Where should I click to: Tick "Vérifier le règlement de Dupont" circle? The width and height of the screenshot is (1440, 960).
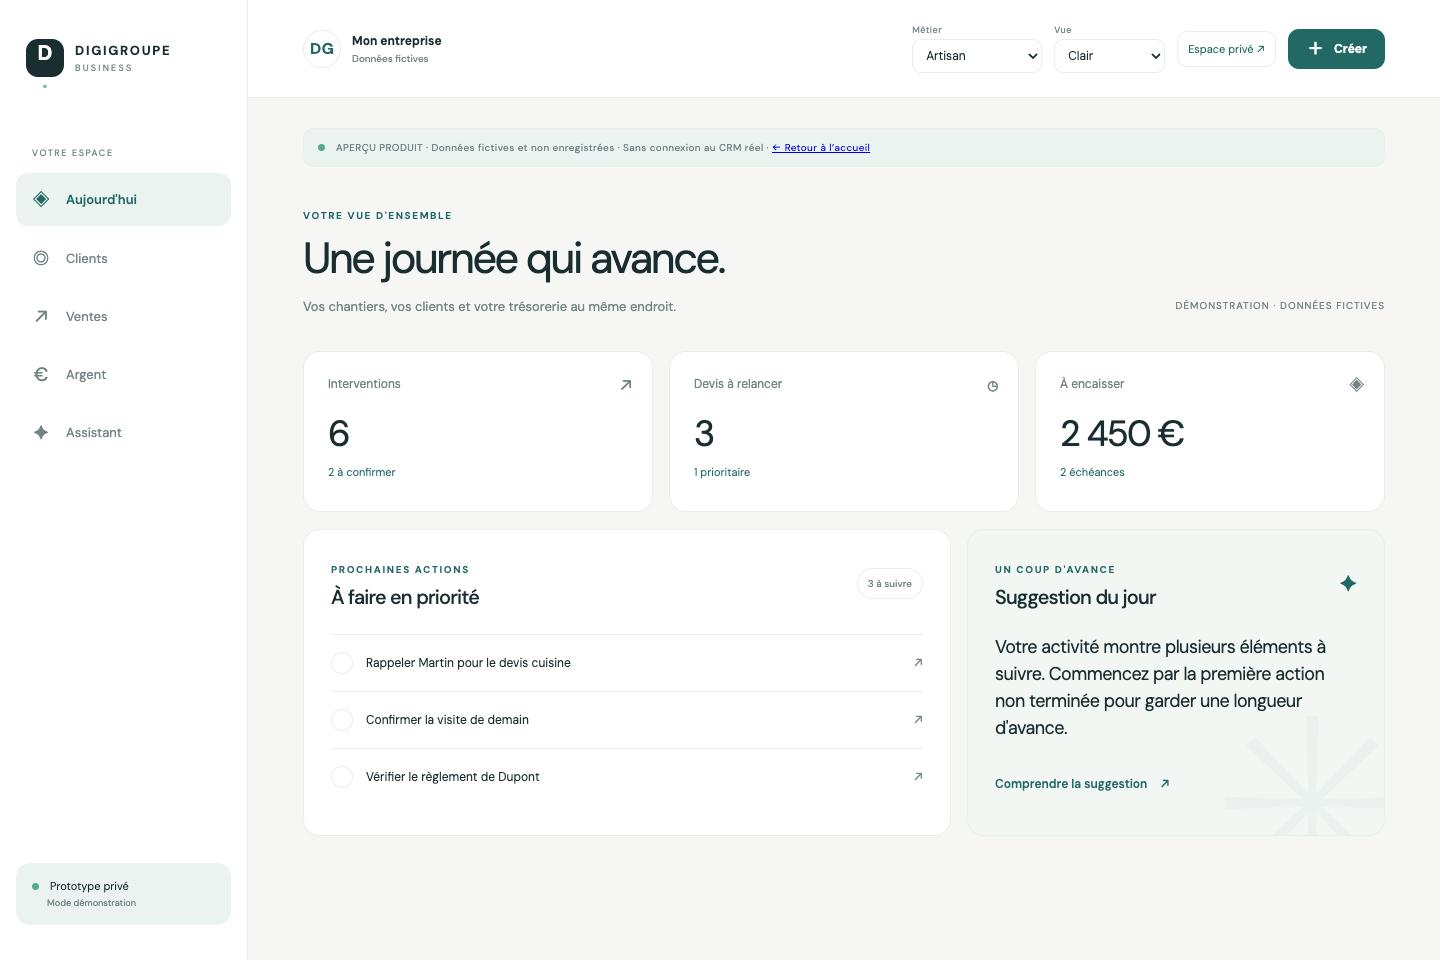[x=342, y=777]
